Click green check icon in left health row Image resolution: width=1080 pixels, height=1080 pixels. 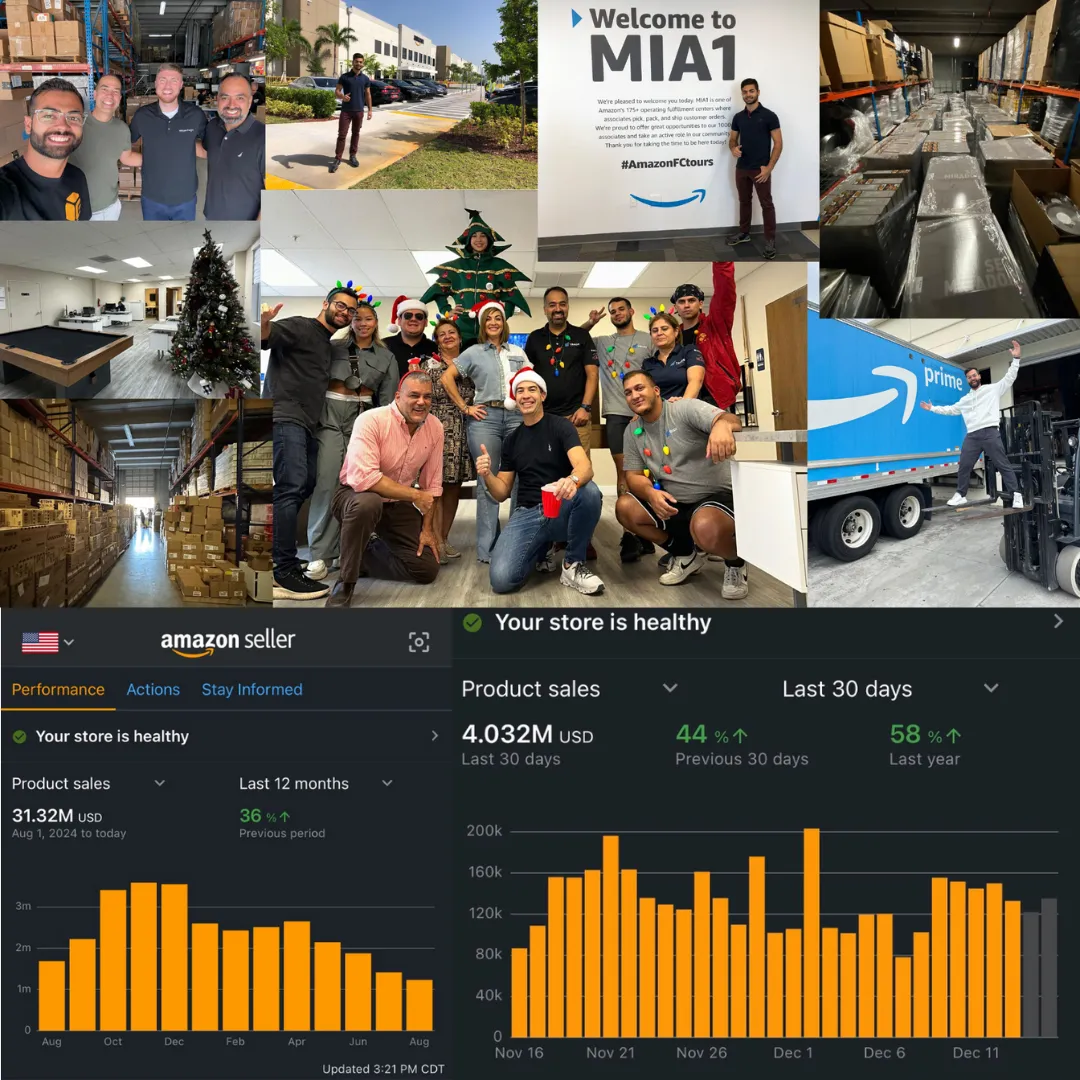coord(19,736)
